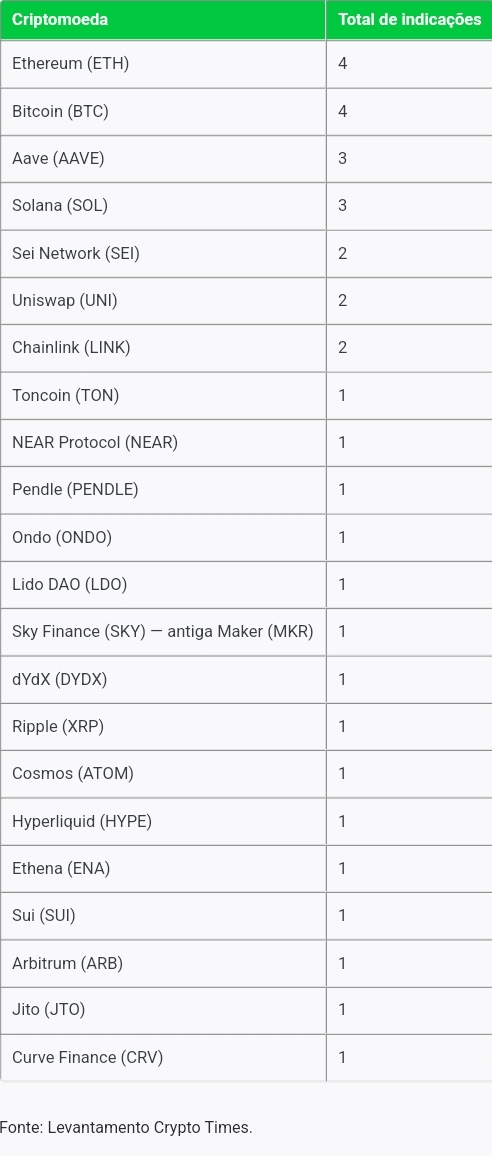492x1156 pixels.
Task: Click the Lido DAO (LDO) cell
Action: click(x=162, y=585)
